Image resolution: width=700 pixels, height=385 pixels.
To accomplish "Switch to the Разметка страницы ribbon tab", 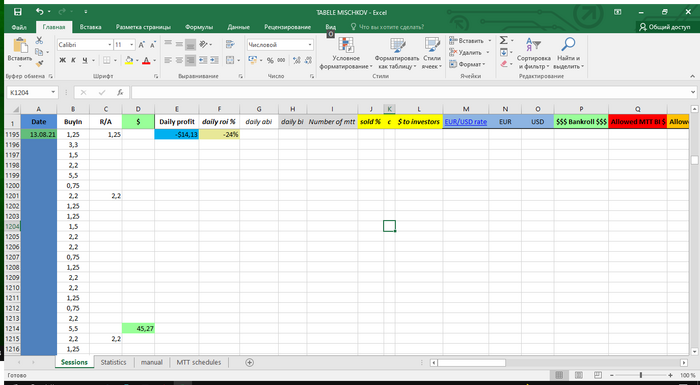I will (143, 27).
